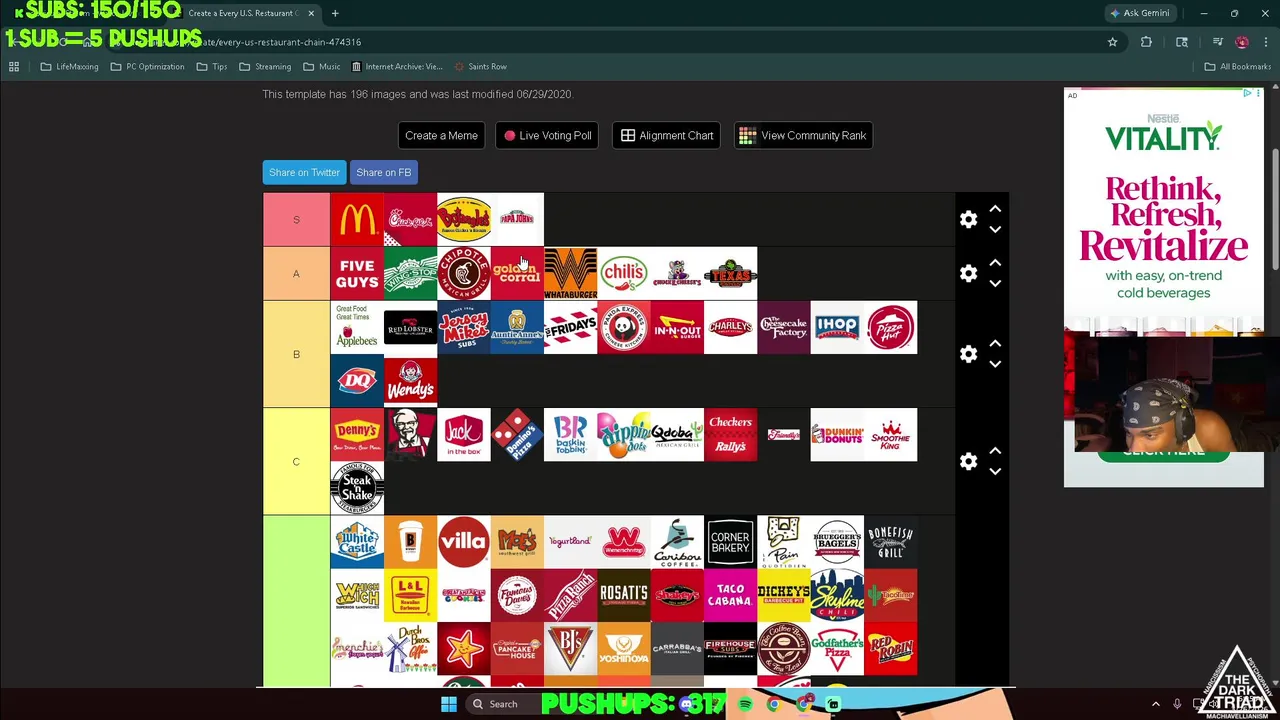Image resolution: width=1280 pixels, height=720 pixels.
Task: Open the LifeMaxxing bookmarks folder
Action: pos(69,66)
